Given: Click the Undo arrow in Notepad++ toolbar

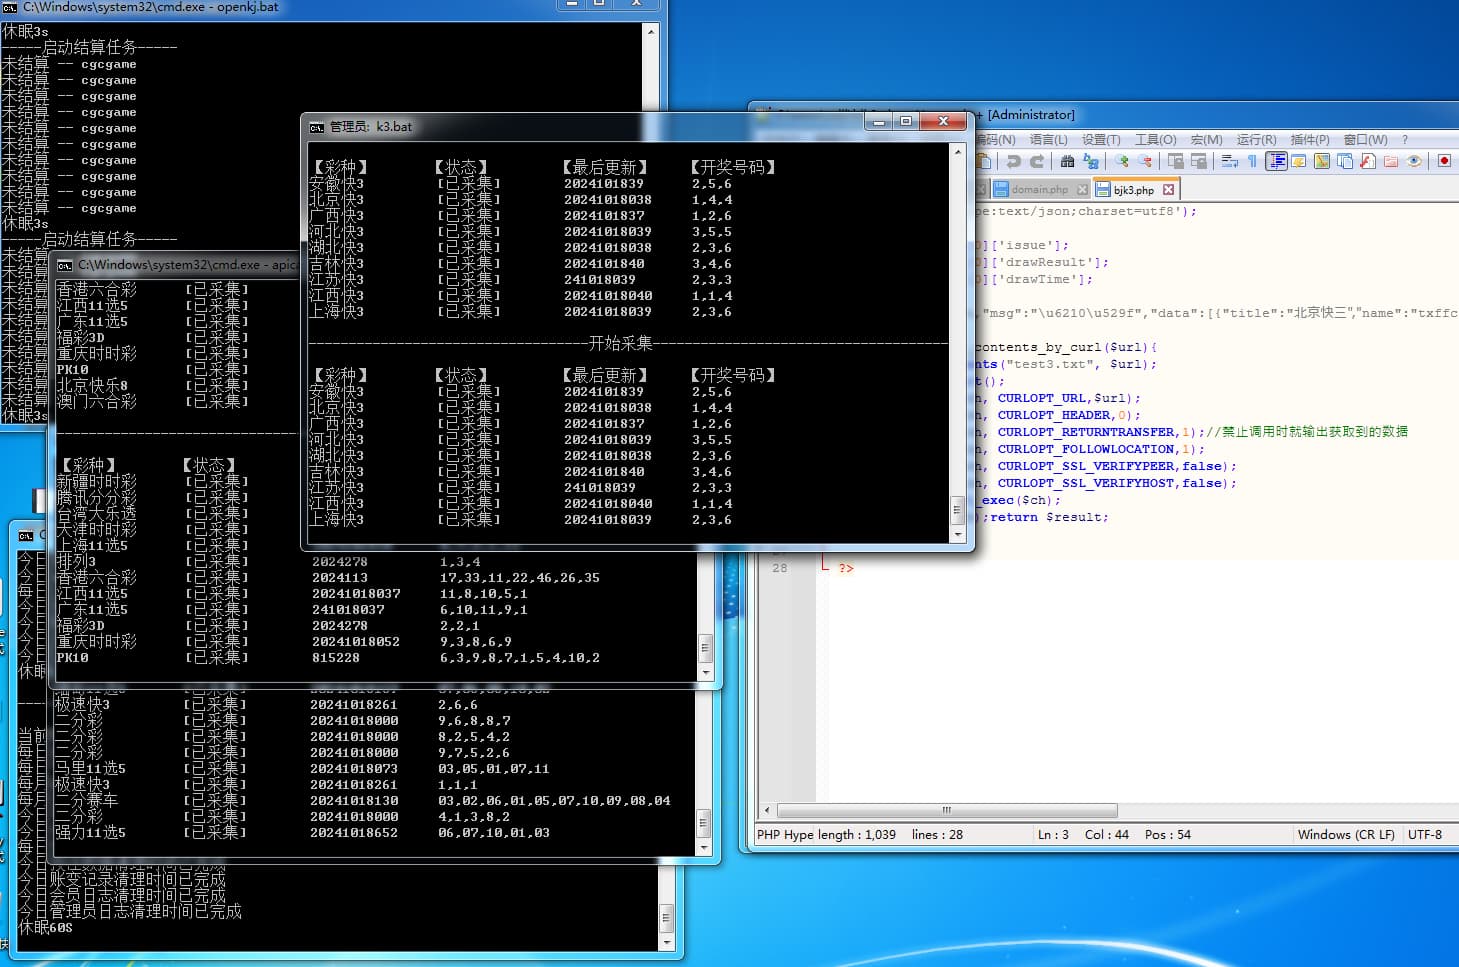Looking at the screenshot, I should pos(1013,161).
